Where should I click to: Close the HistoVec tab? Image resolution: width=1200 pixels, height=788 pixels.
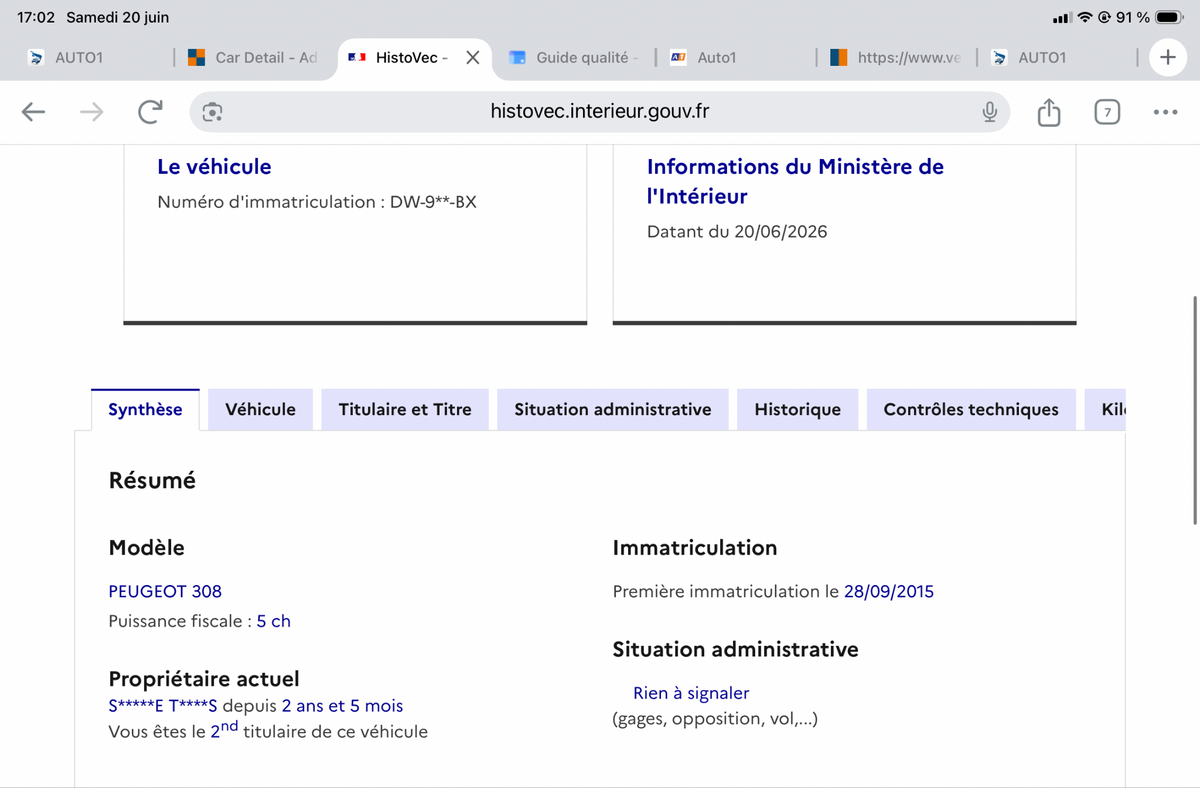coord(473,58)
